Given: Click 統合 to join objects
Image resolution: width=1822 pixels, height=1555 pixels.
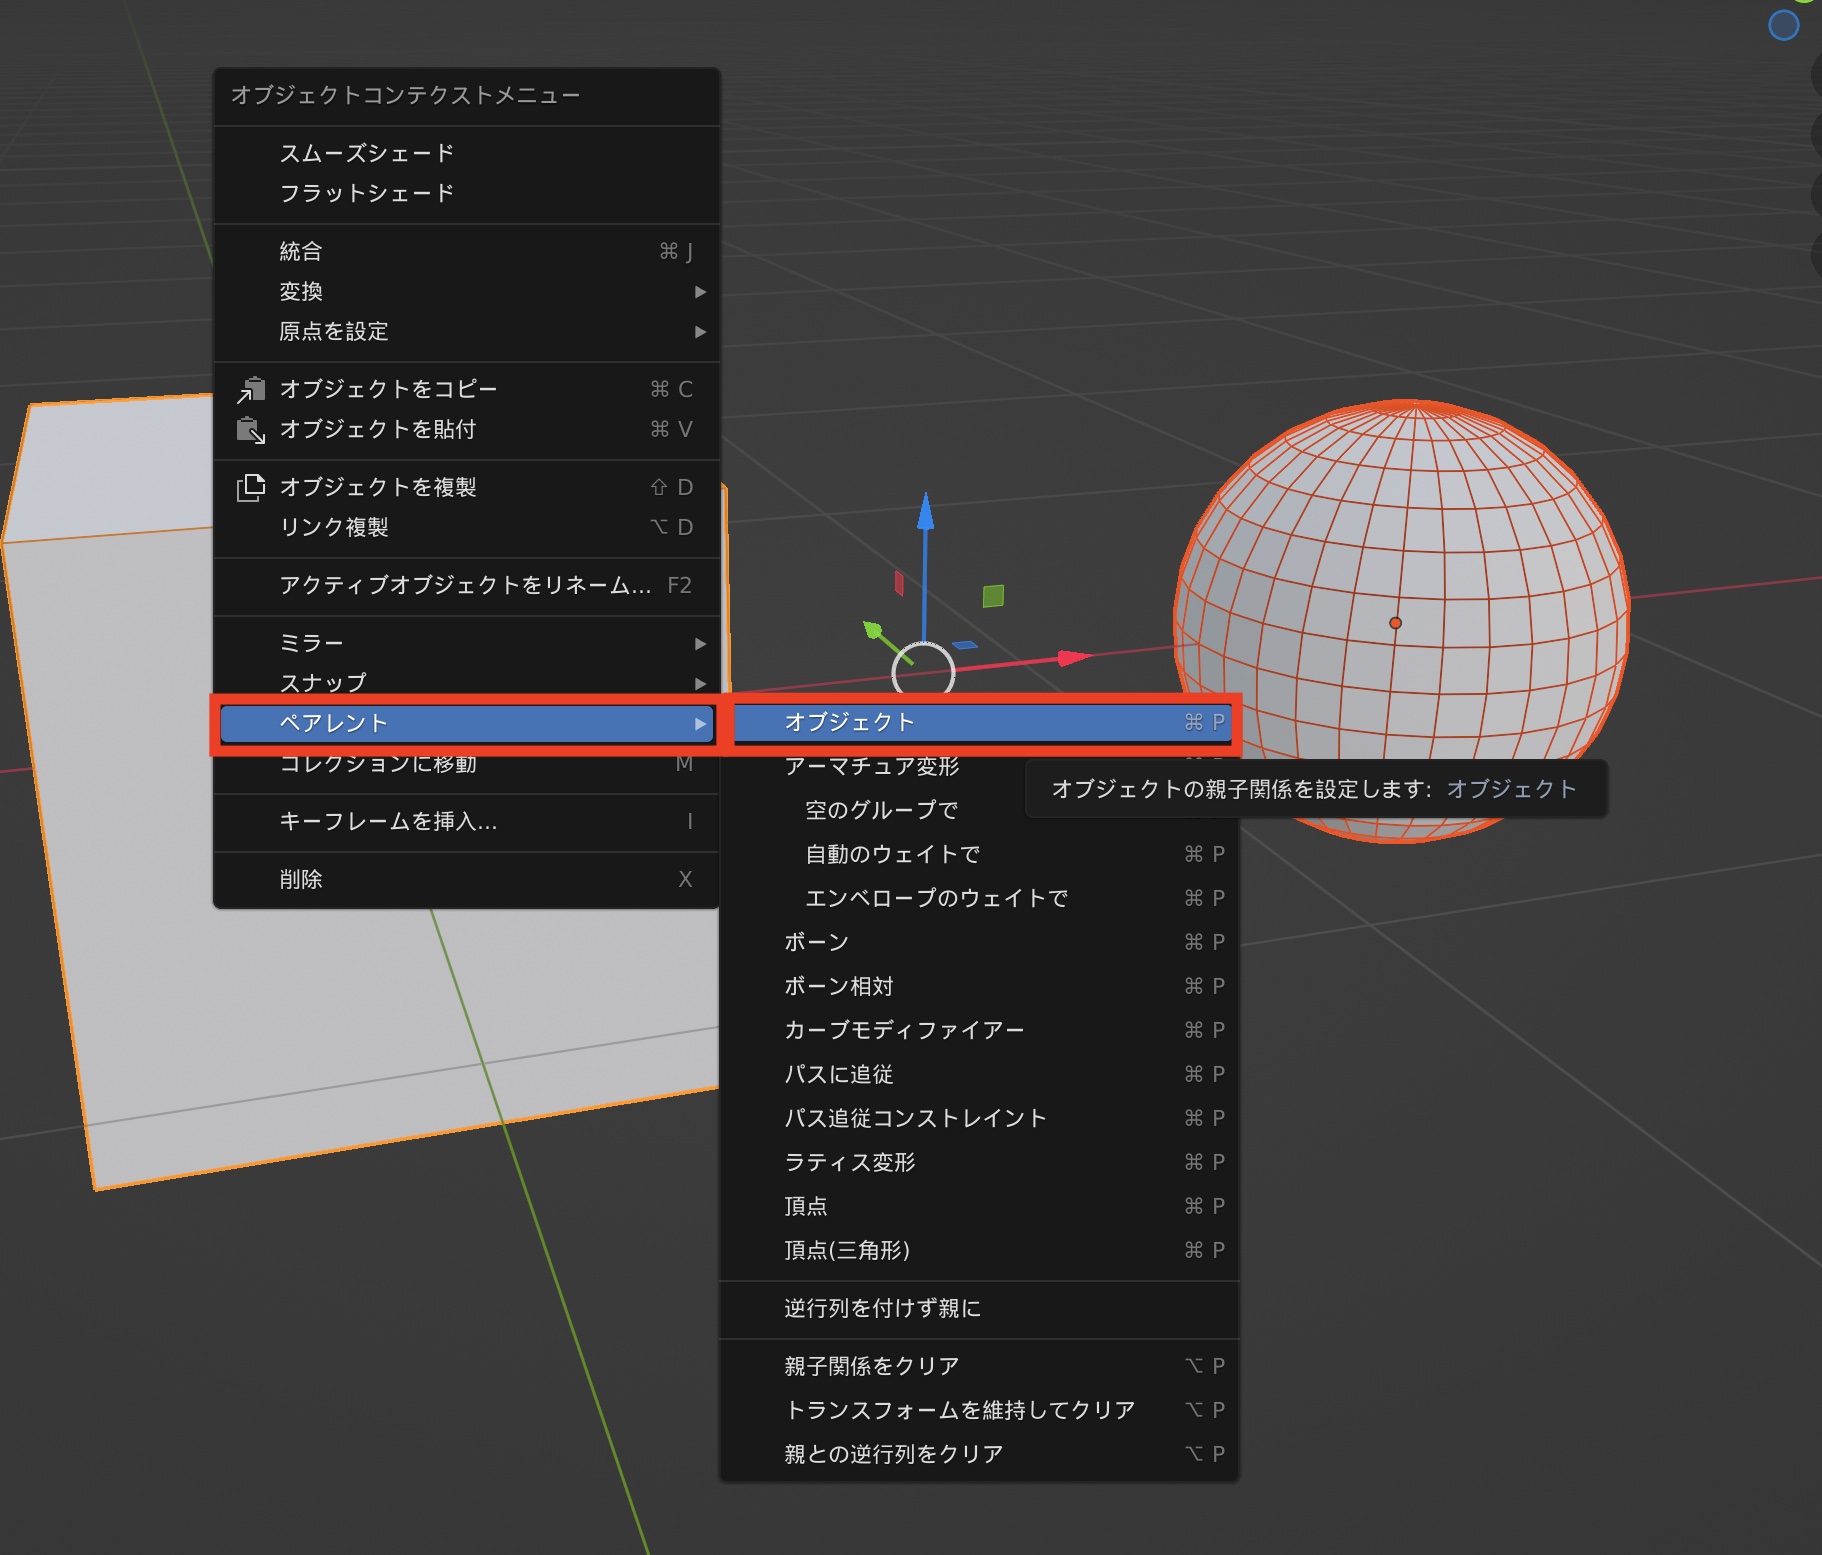Looking at the screenshot, I should [x=300, y=251].
